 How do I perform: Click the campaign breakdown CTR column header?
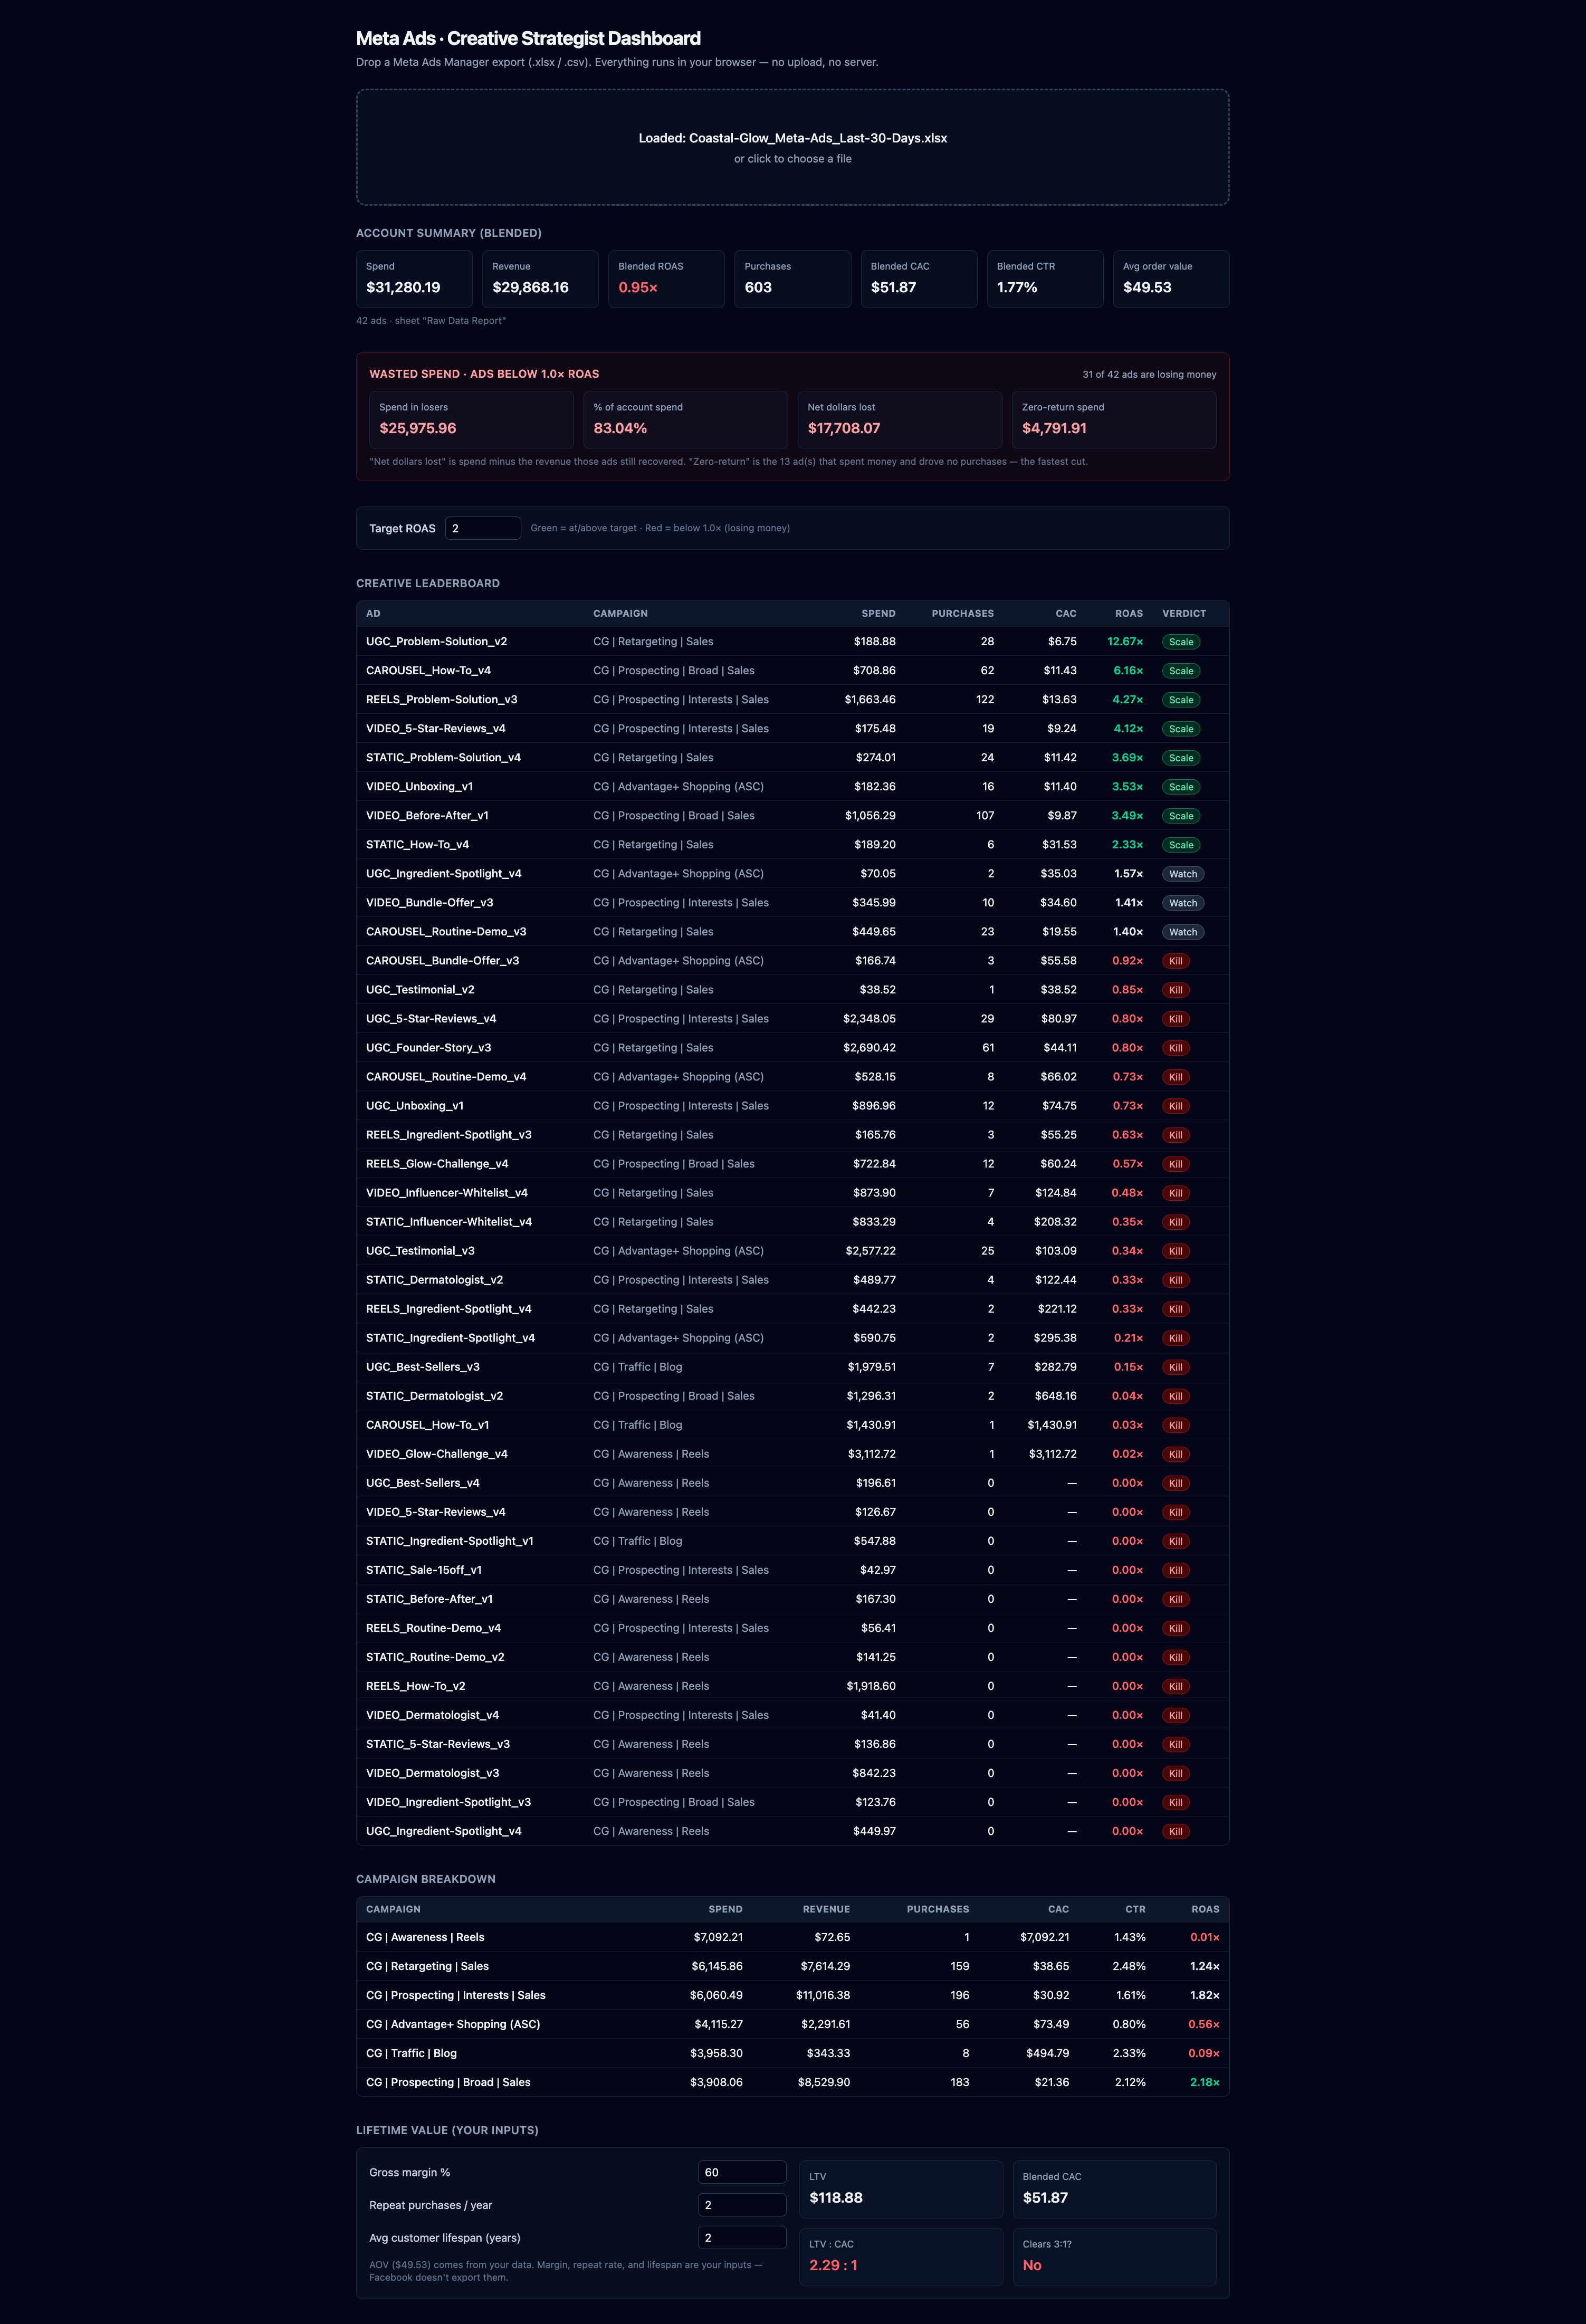[x=1135, y=1909]
